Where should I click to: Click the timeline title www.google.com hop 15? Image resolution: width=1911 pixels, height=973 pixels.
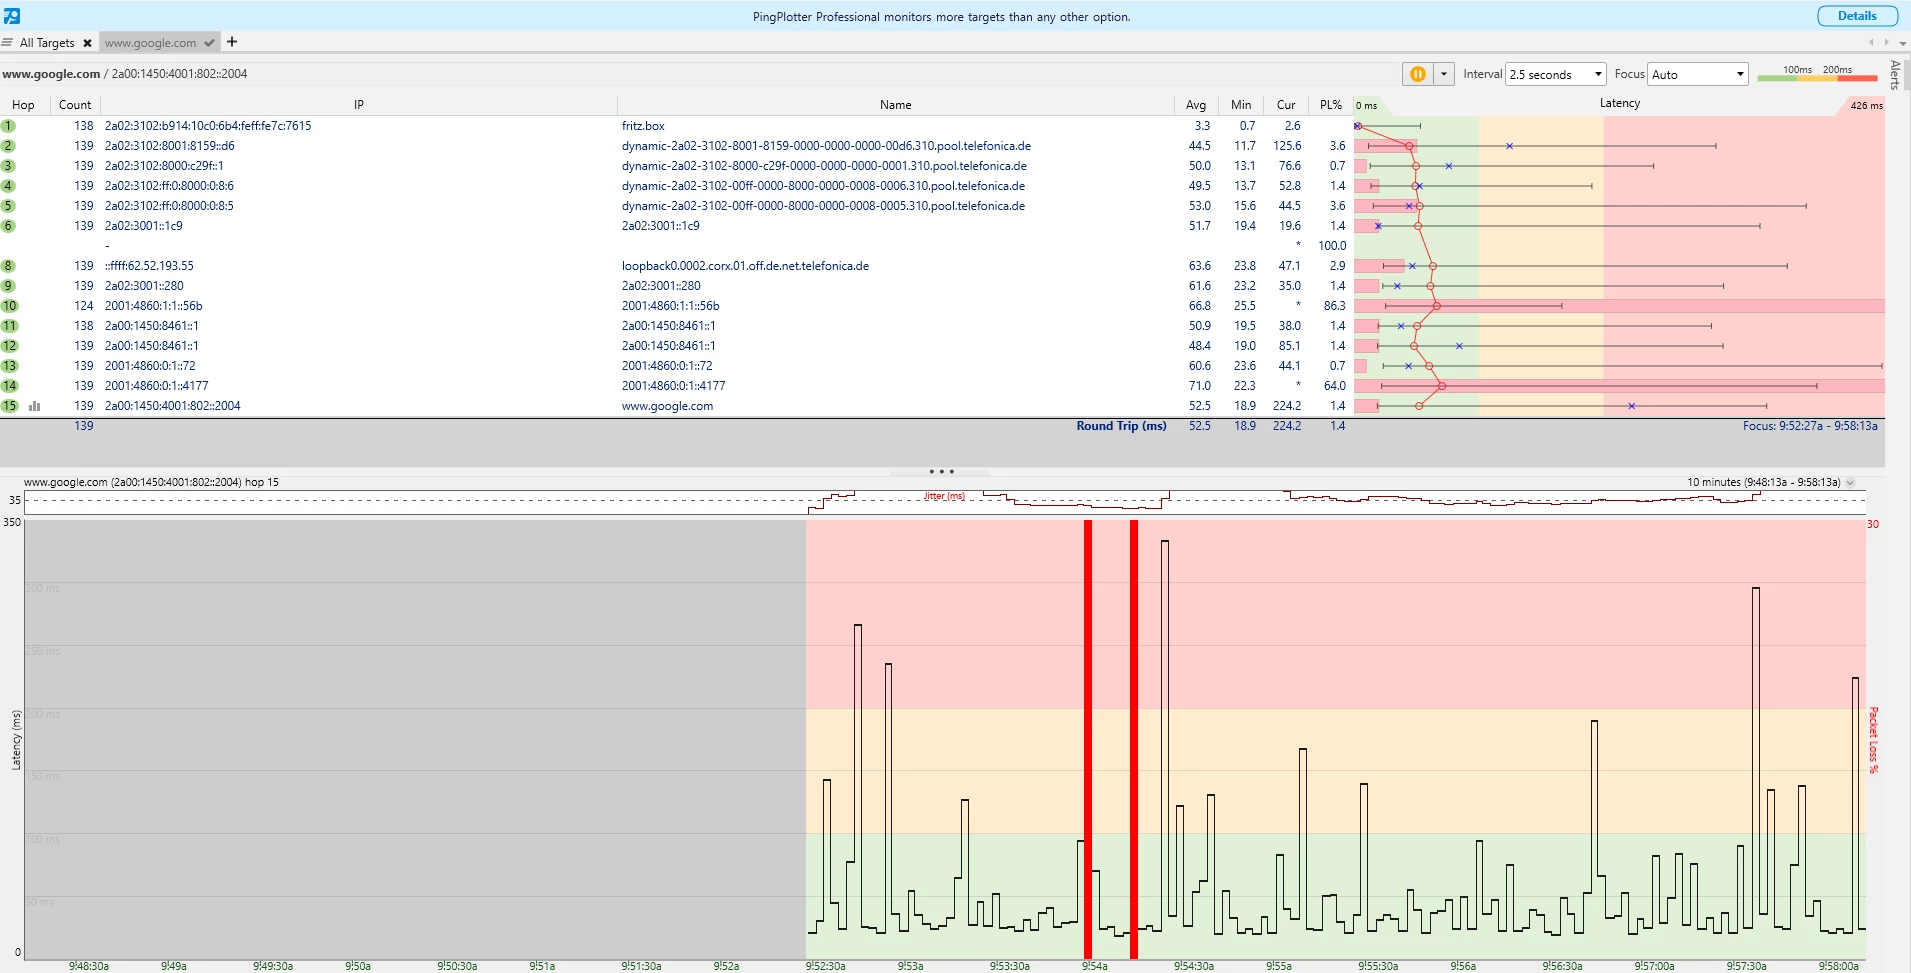(151, 482)
